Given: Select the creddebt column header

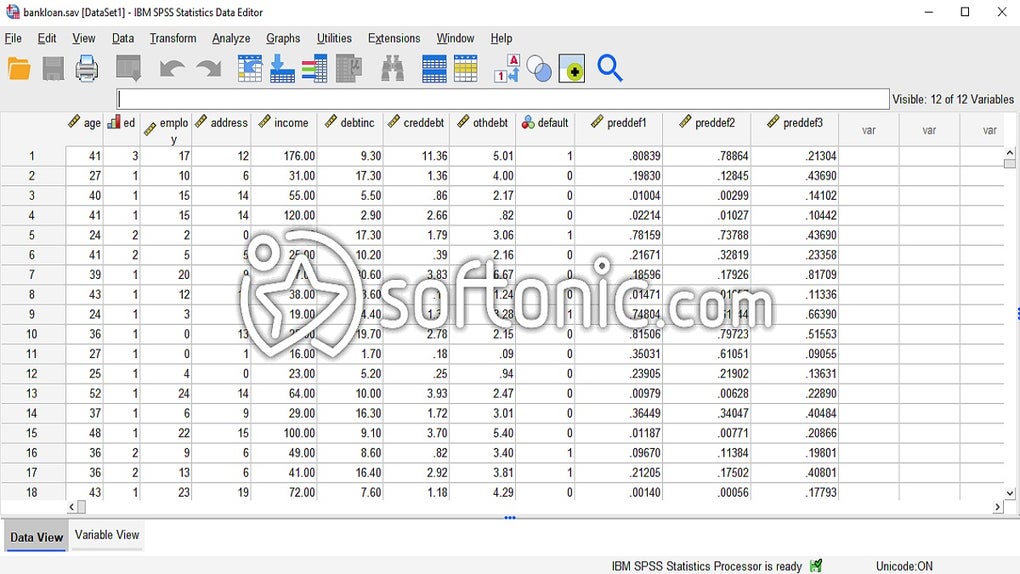Looking at the screenshot, I should click(416, 130).
